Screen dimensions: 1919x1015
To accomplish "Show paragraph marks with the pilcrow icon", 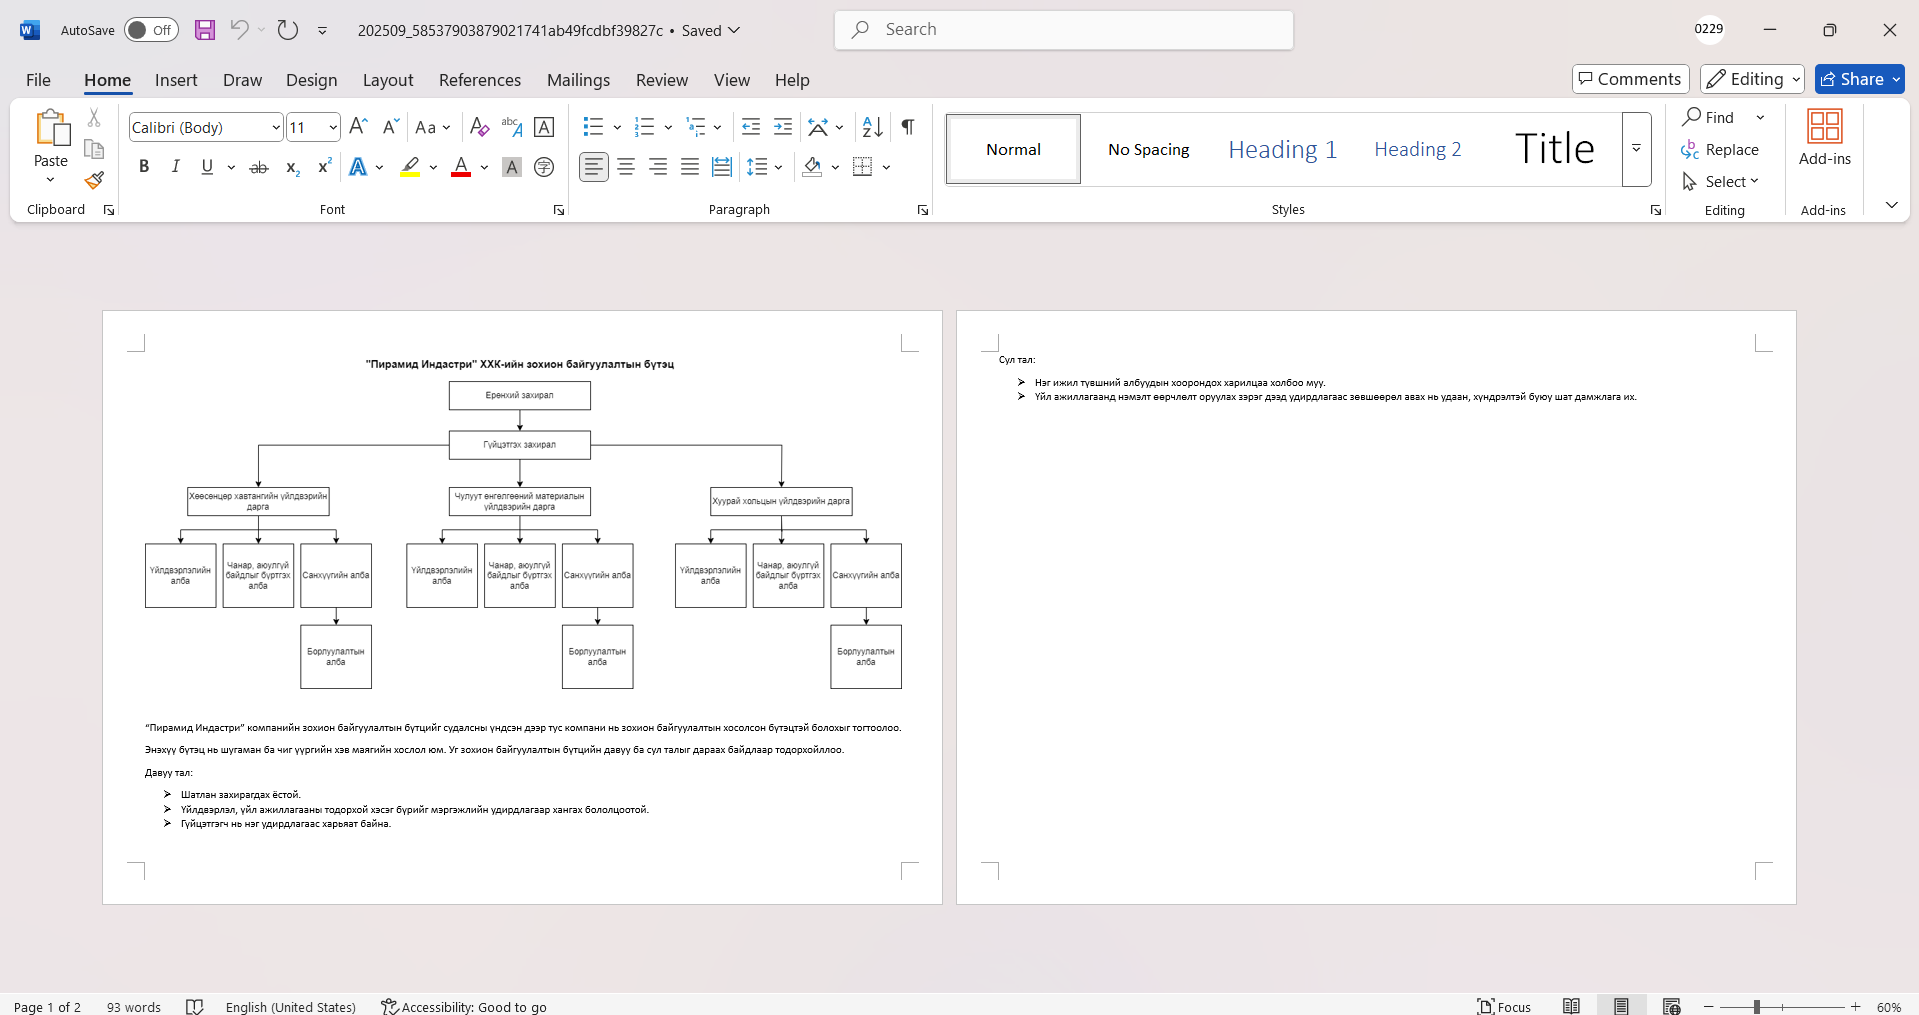I will point(907,127).
